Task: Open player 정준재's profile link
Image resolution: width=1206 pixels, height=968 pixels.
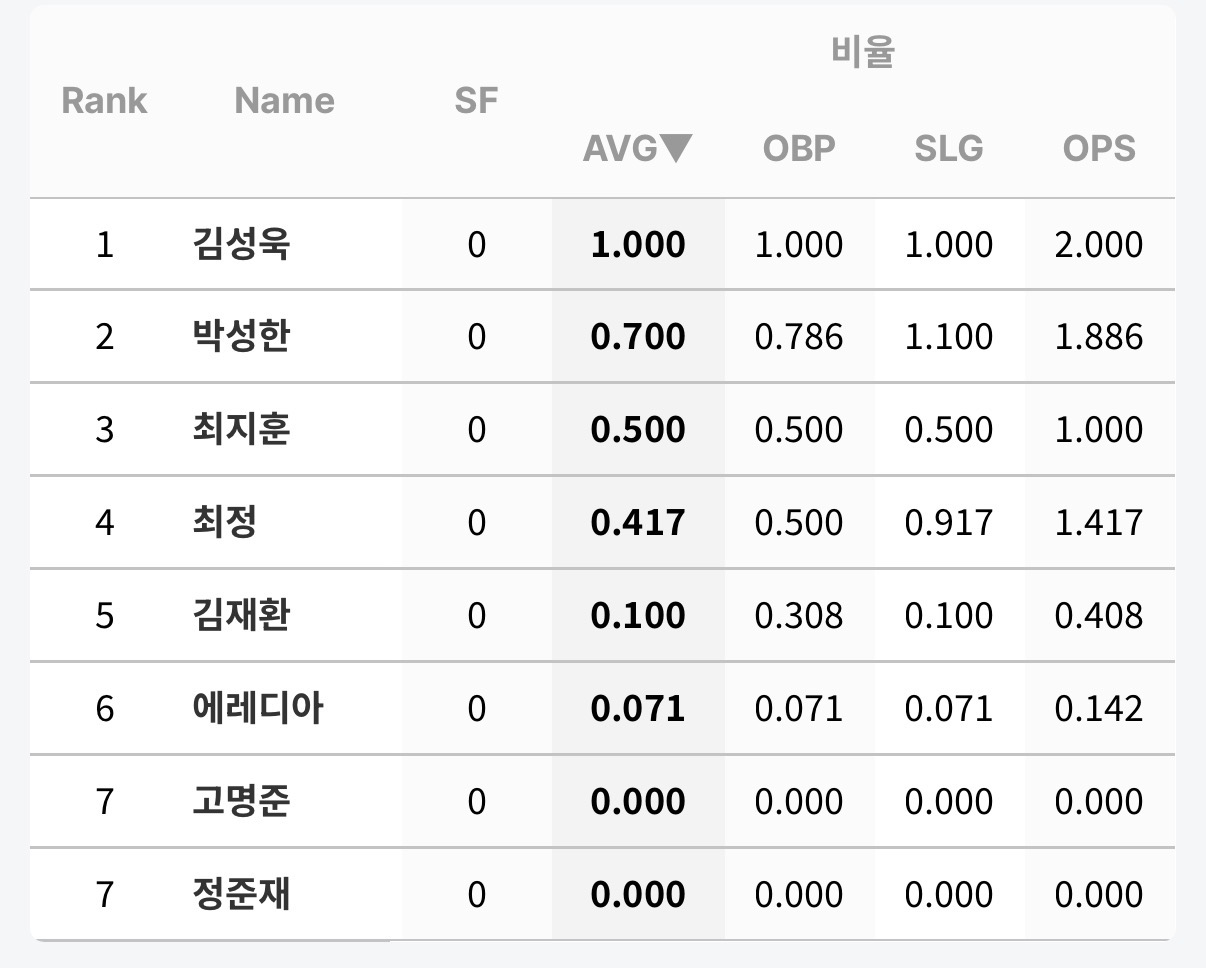Action: click(x=241, y=894)
